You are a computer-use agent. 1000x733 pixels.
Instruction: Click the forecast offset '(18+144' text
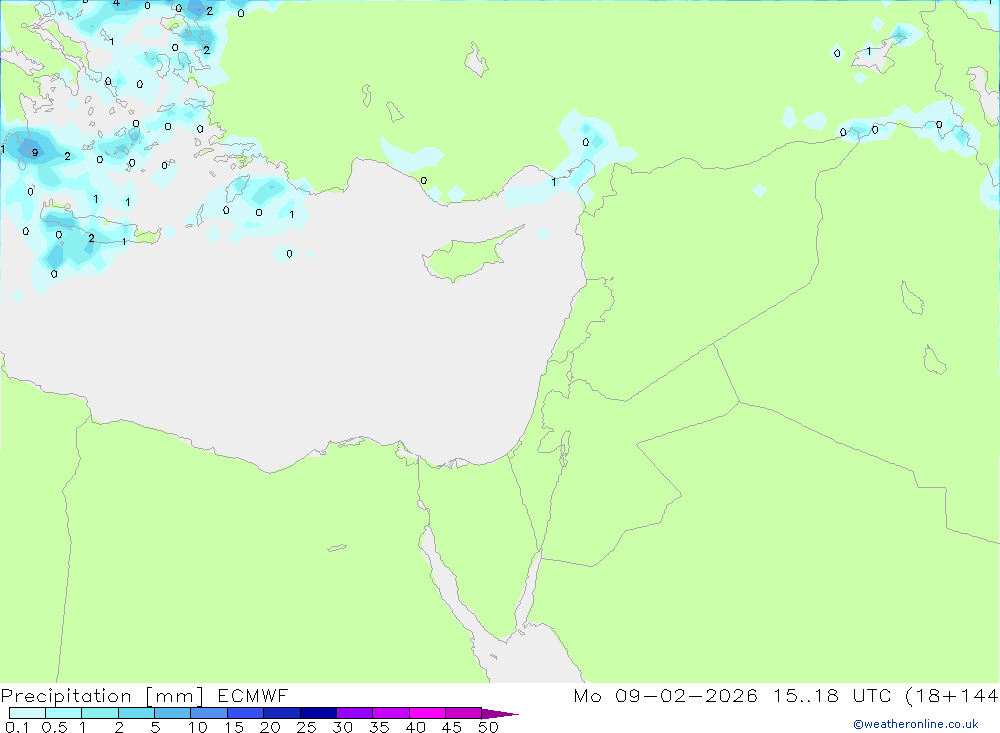pyautogui.click(x=952, y=696)
